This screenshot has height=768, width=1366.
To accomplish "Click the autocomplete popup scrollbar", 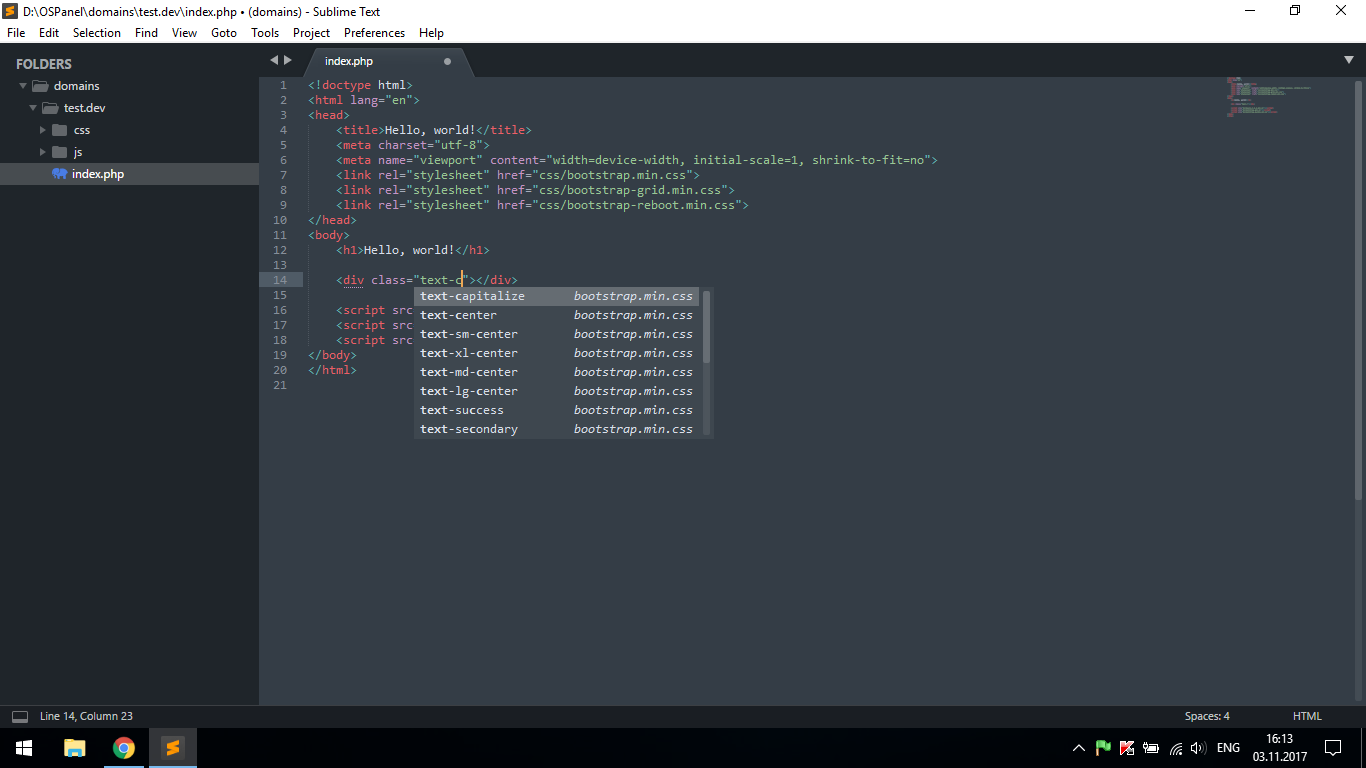I will 707,327.
